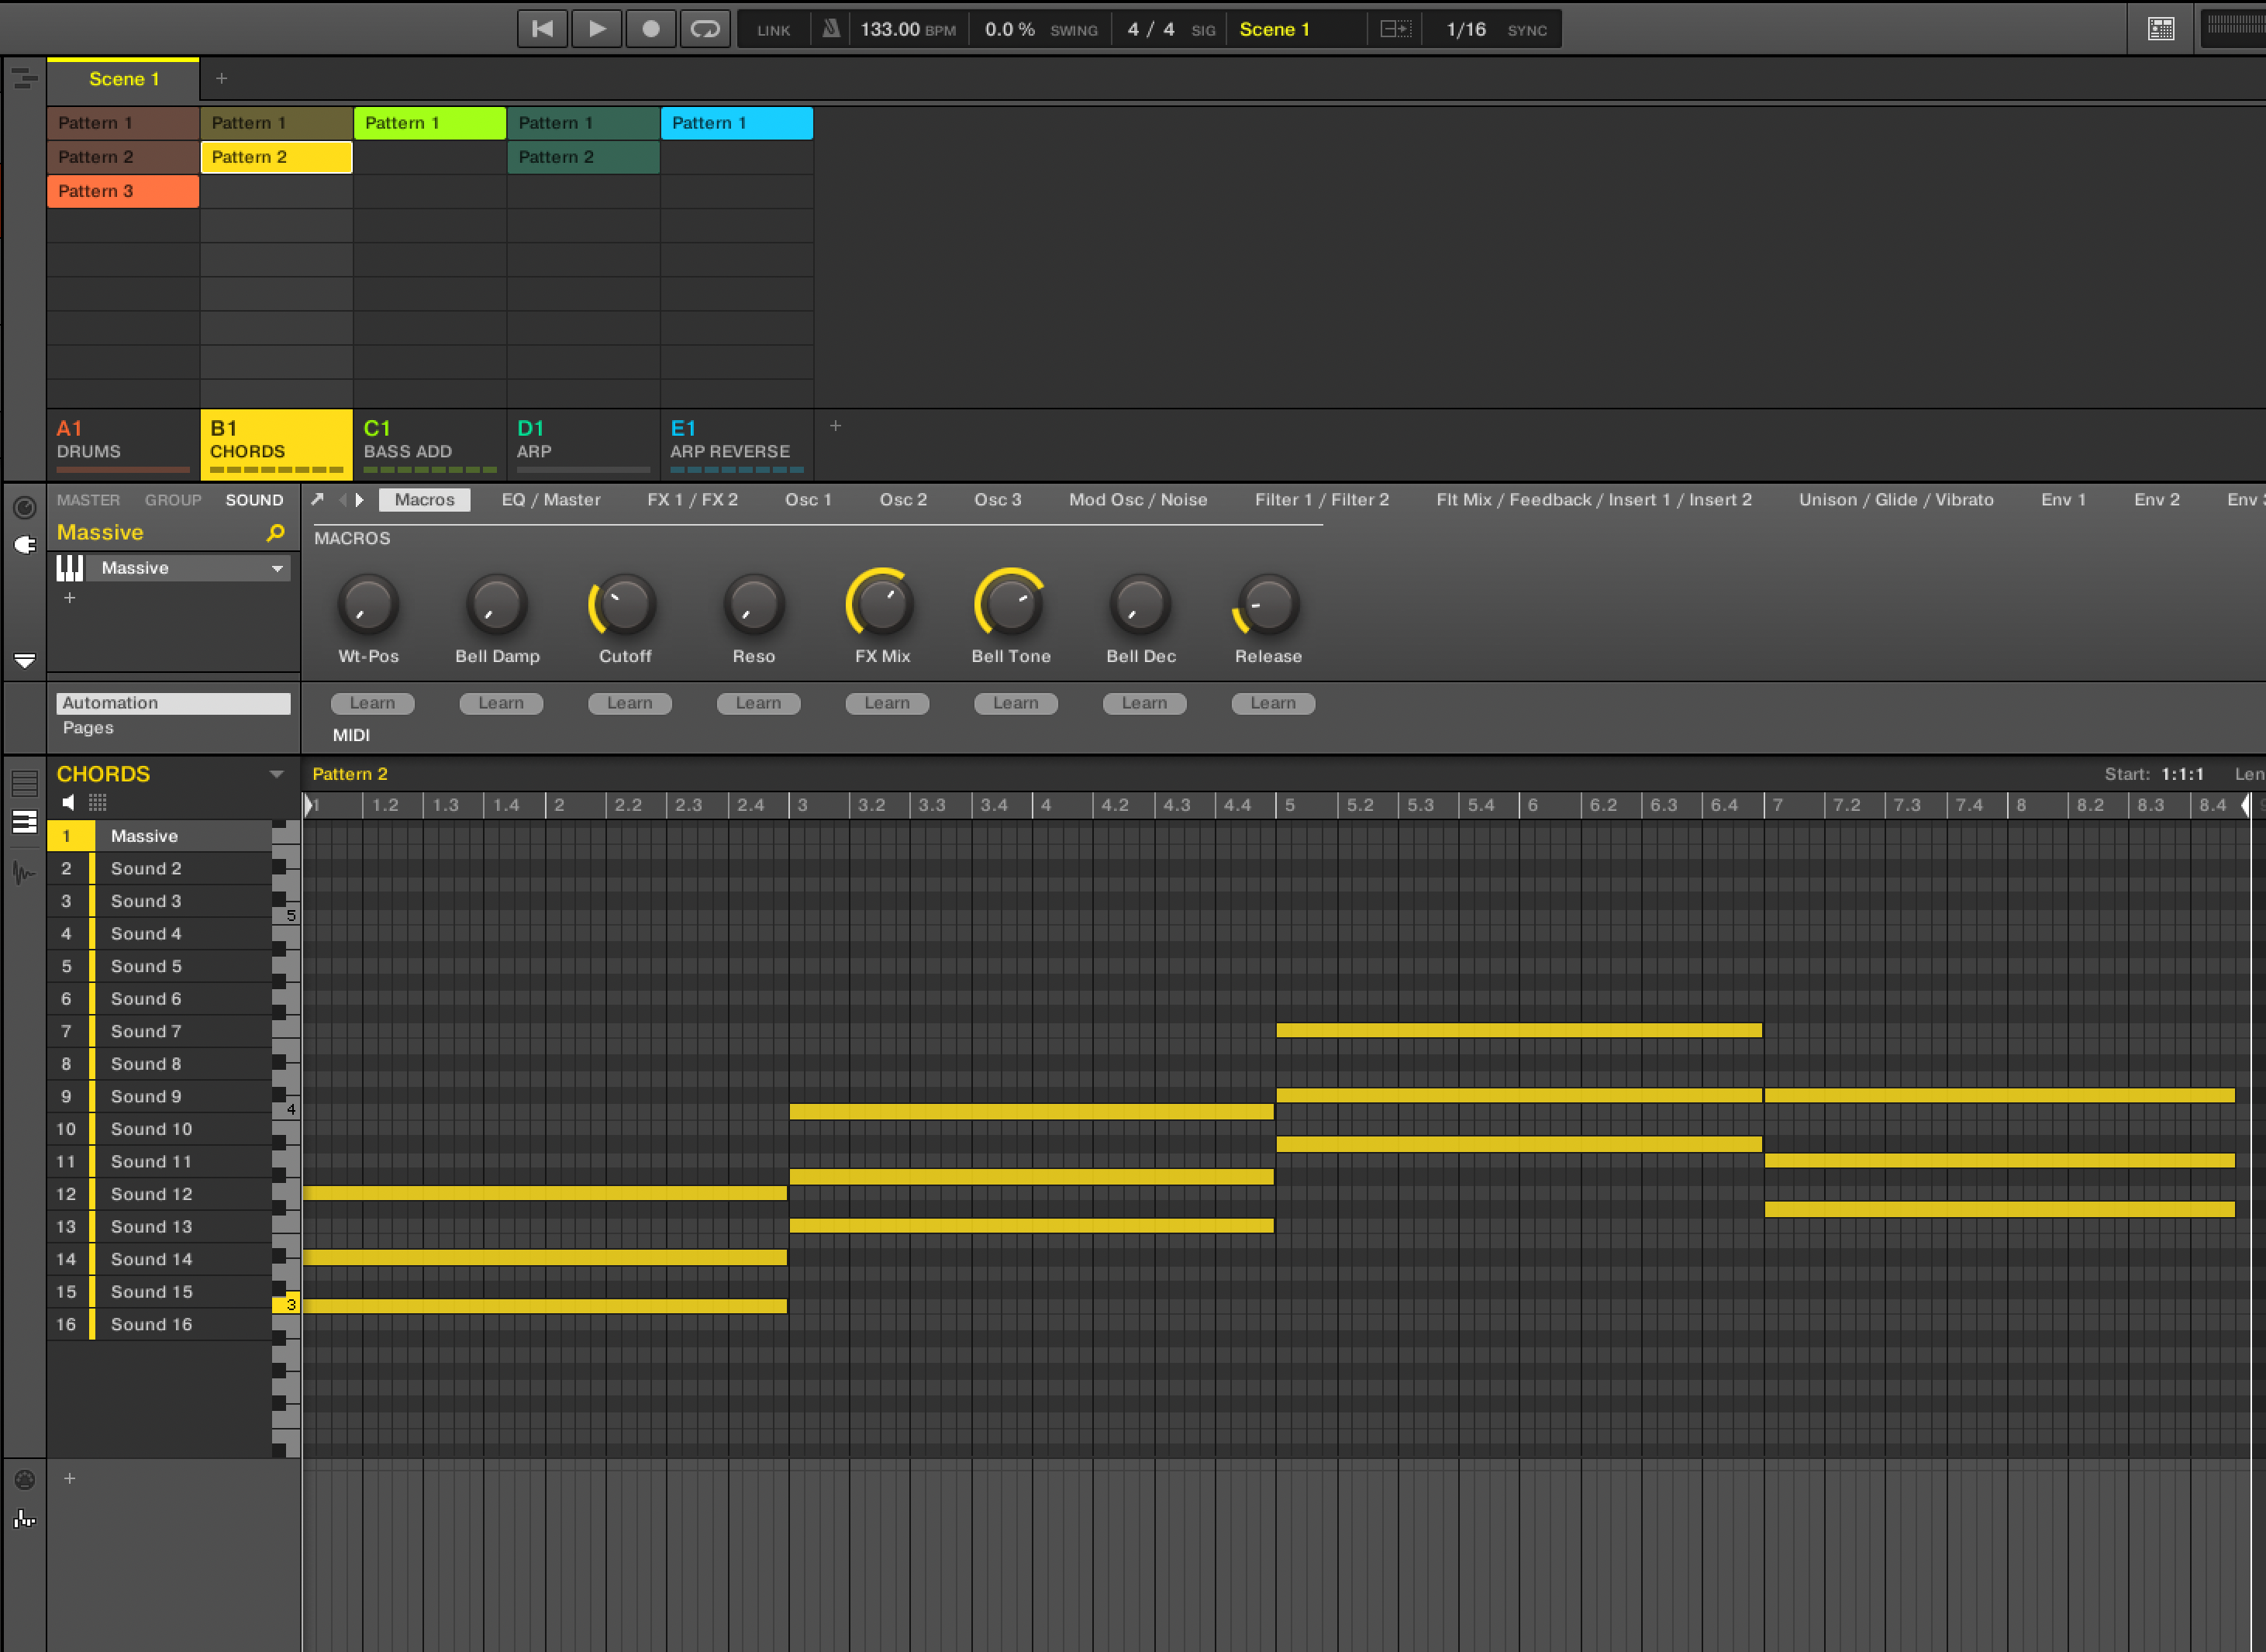
Task: Toggle the metronome icon
Action: pos(830,29)
